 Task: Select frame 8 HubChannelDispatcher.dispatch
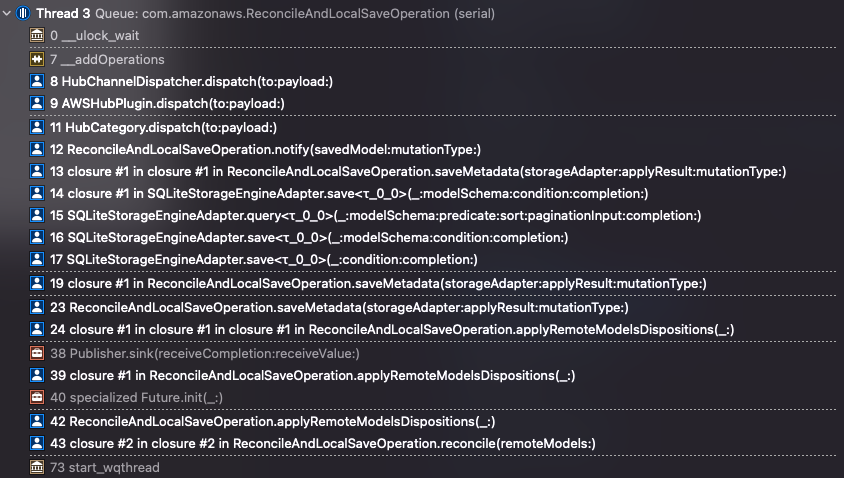[191, 81]
